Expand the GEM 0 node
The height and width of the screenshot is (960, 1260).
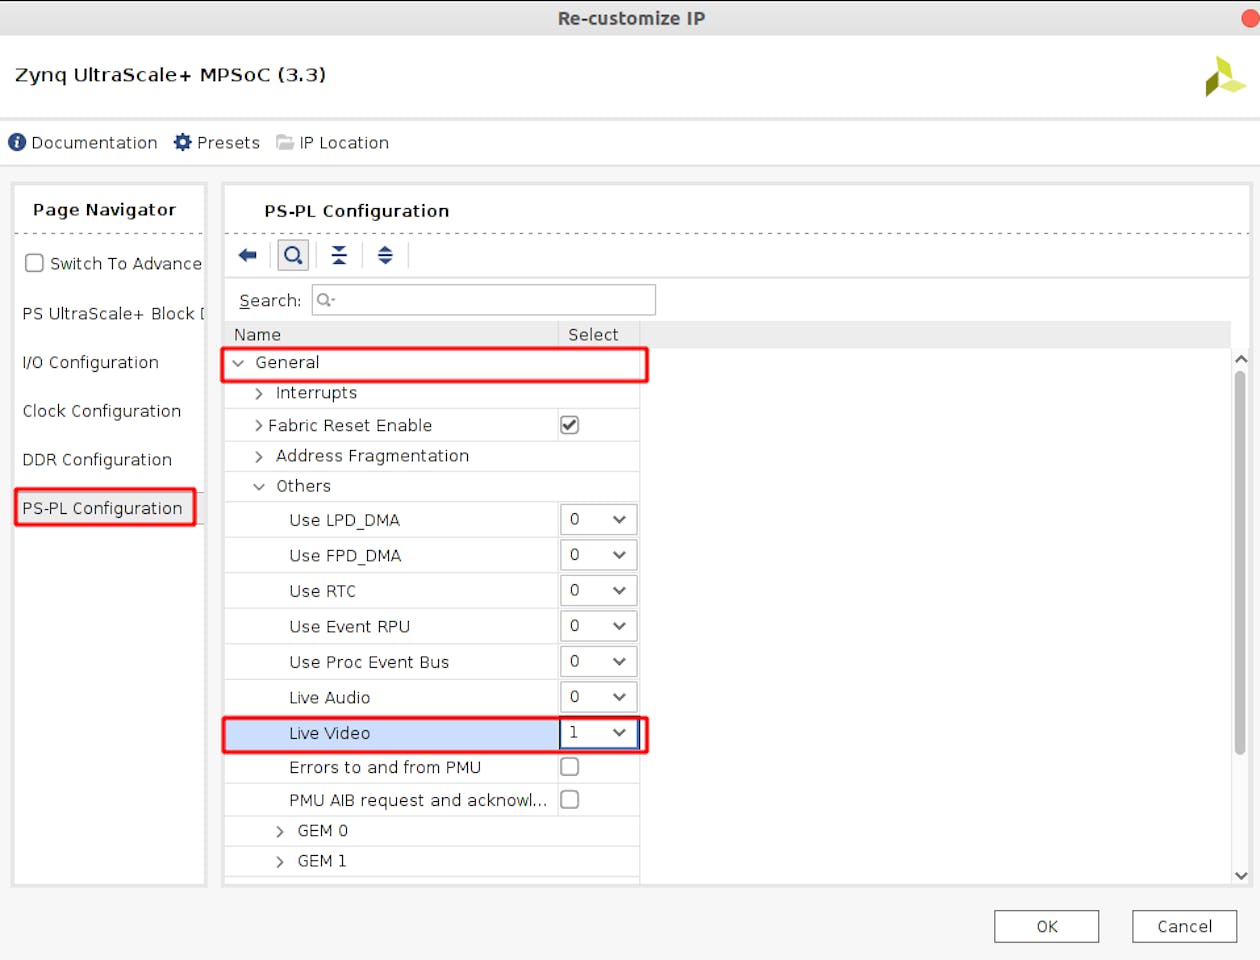[x=280, y=832]
